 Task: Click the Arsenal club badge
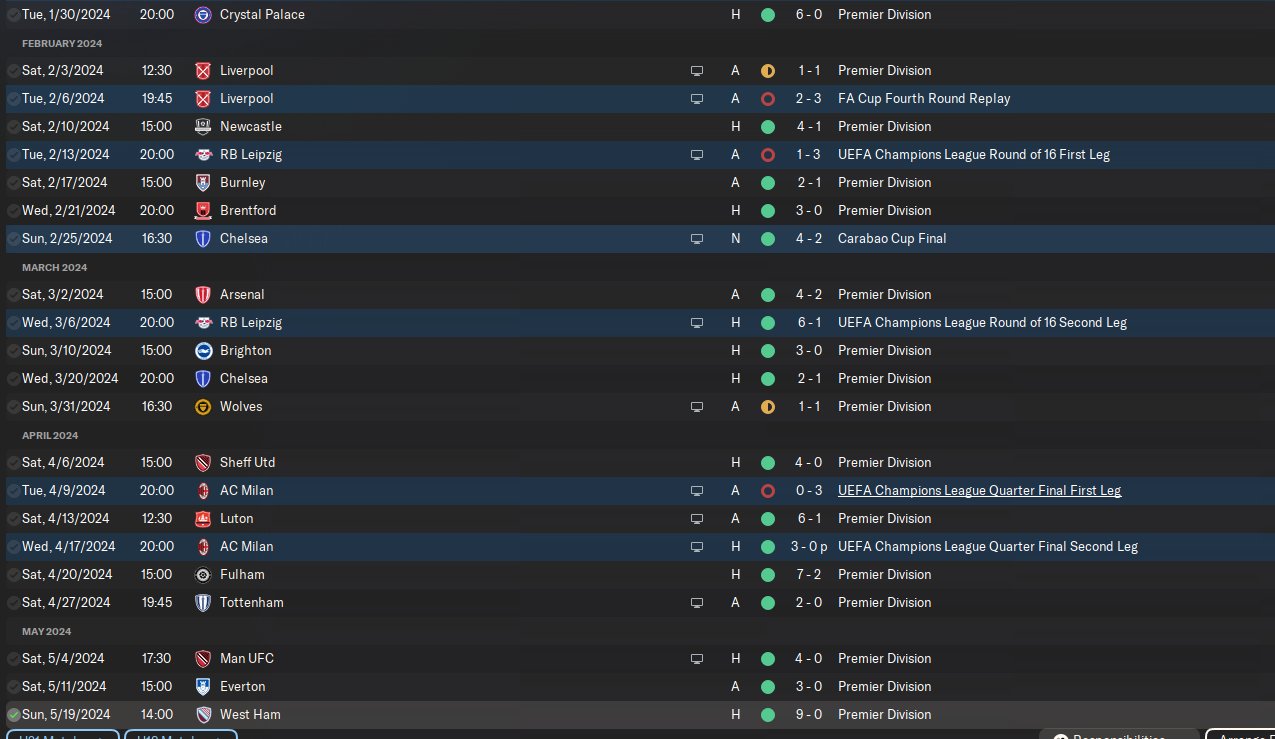click(x=203, y=295)
